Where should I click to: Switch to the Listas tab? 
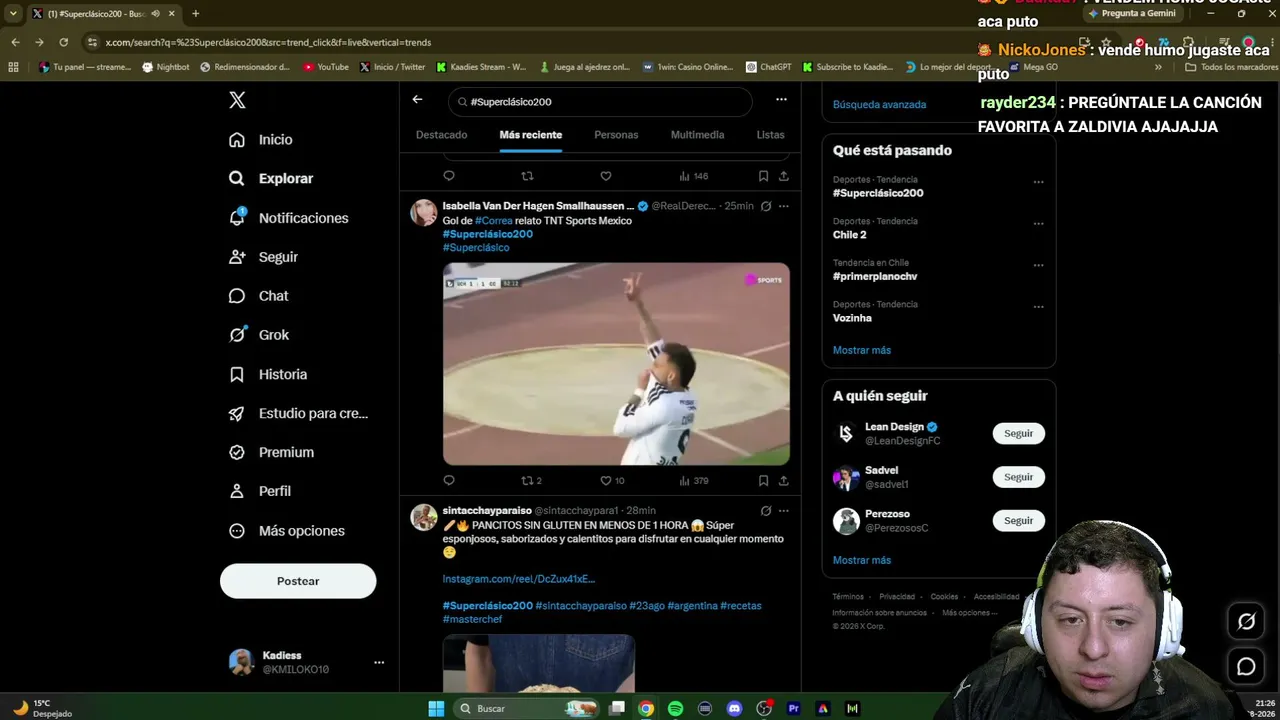770,135
